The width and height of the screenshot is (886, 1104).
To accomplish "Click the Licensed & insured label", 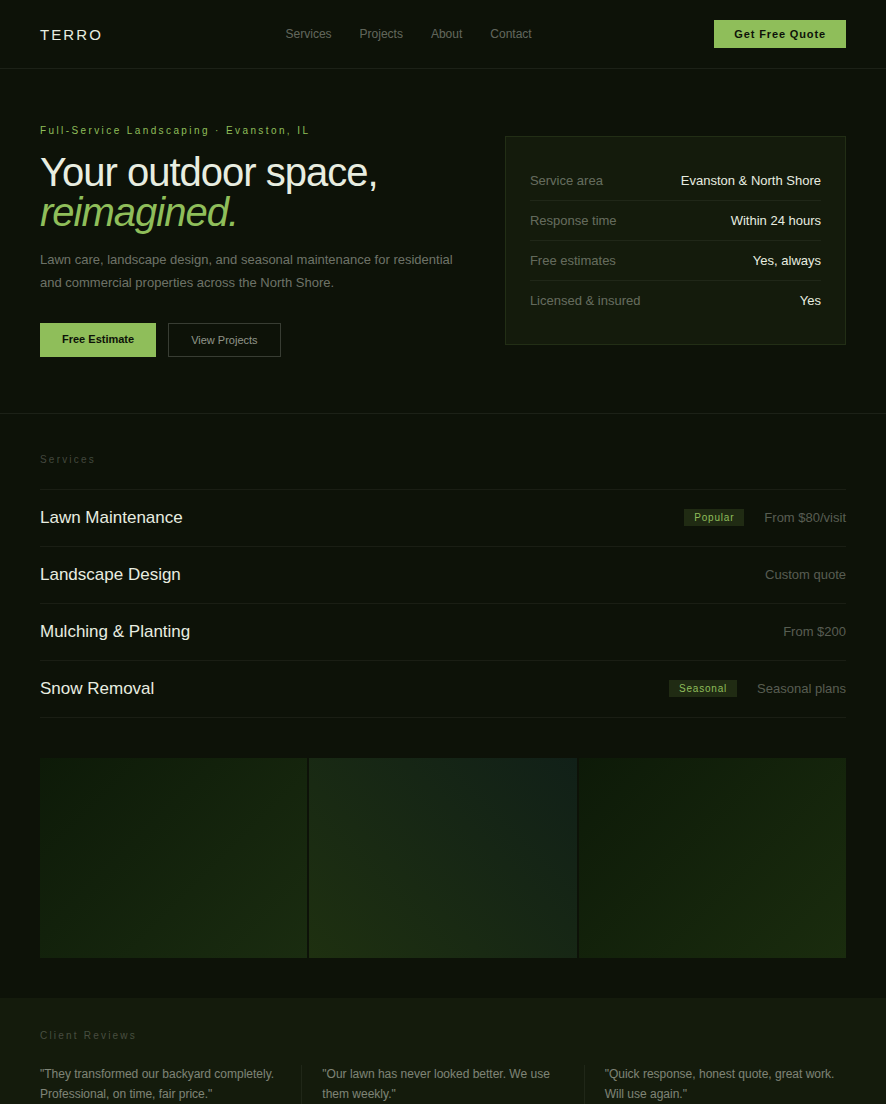I will (x=585, y=301).
